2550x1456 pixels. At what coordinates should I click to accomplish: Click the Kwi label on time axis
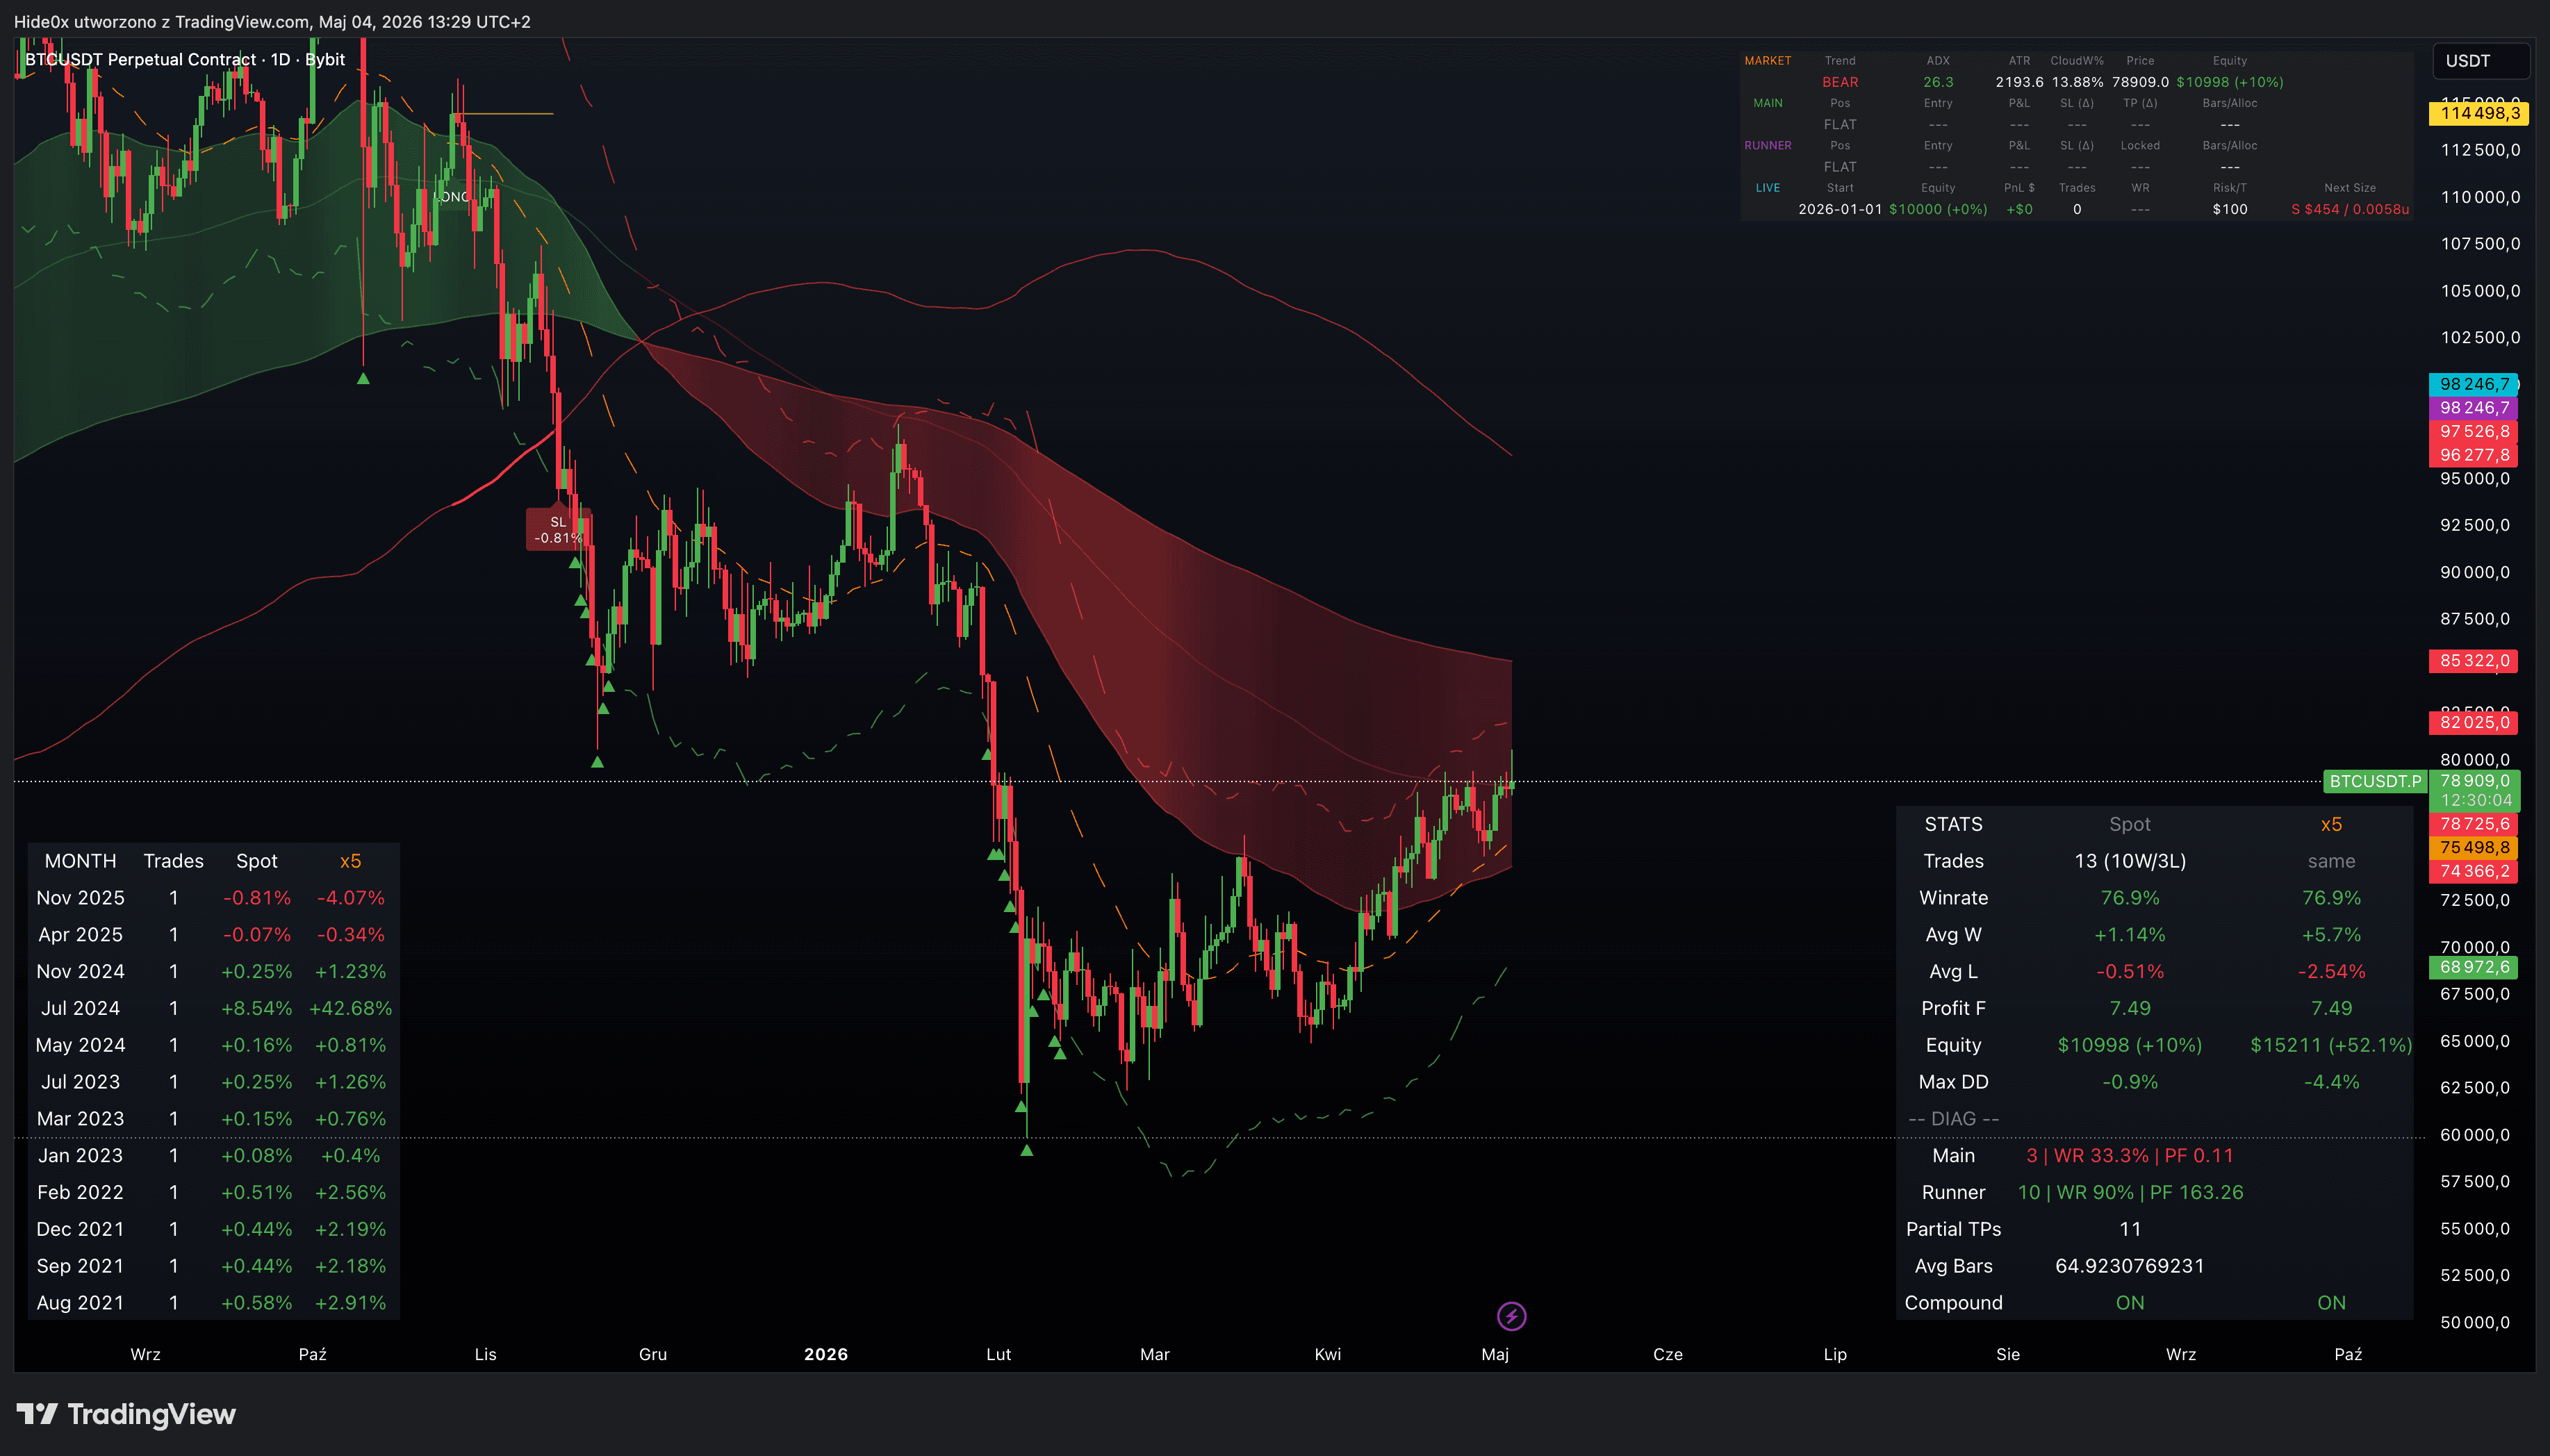coord(1327,1354)
